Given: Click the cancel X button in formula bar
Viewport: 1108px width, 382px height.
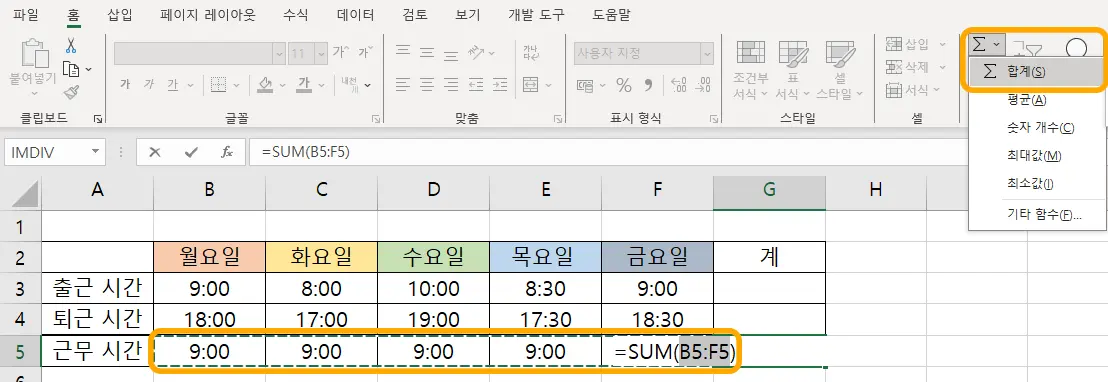Looking at the screenshot, I should pos(155,152).
